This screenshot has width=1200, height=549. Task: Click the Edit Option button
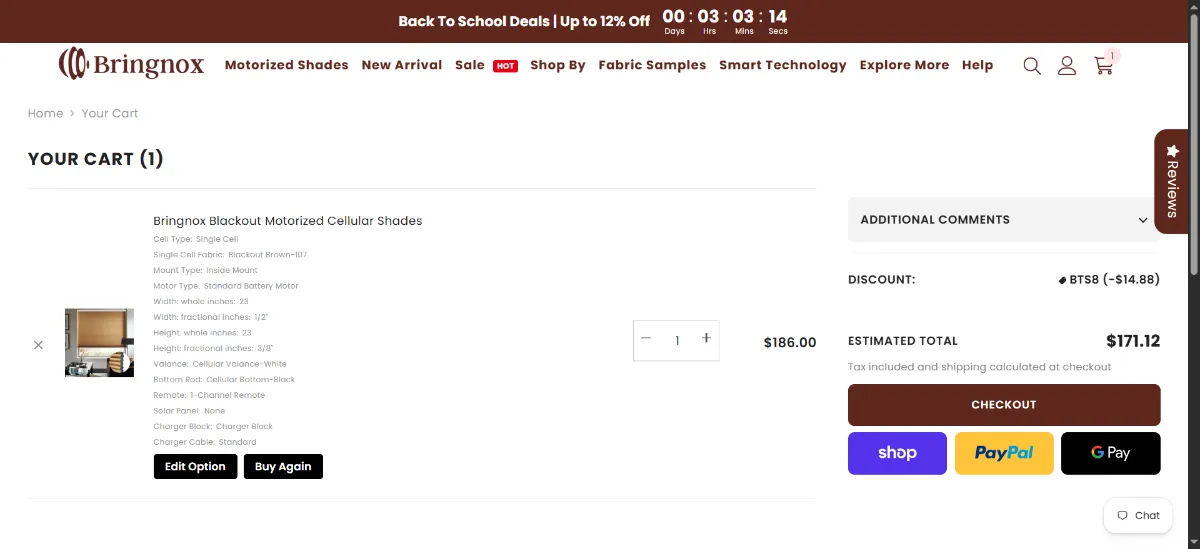pos(195,466)
